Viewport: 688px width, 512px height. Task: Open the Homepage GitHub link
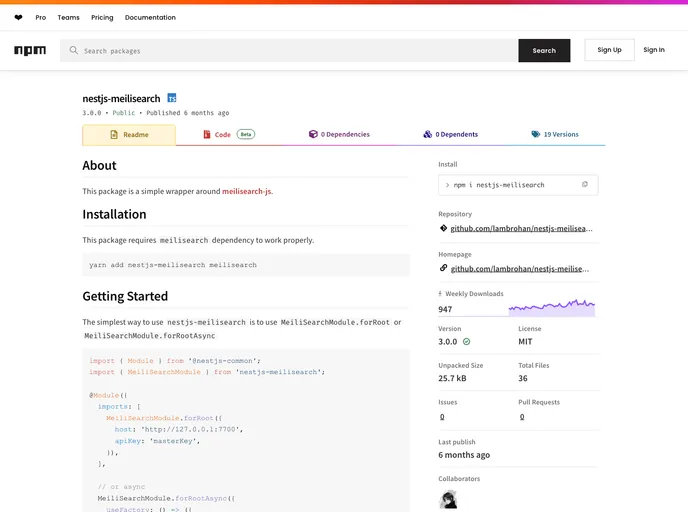520,269
